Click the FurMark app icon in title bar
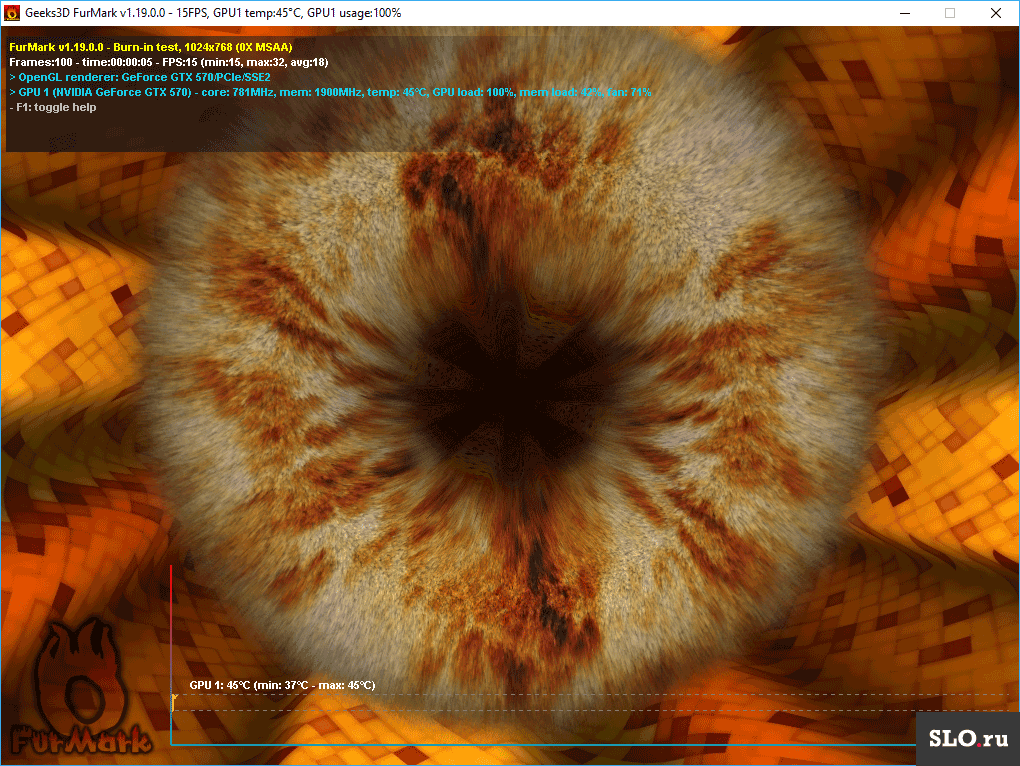 point(12,13)
